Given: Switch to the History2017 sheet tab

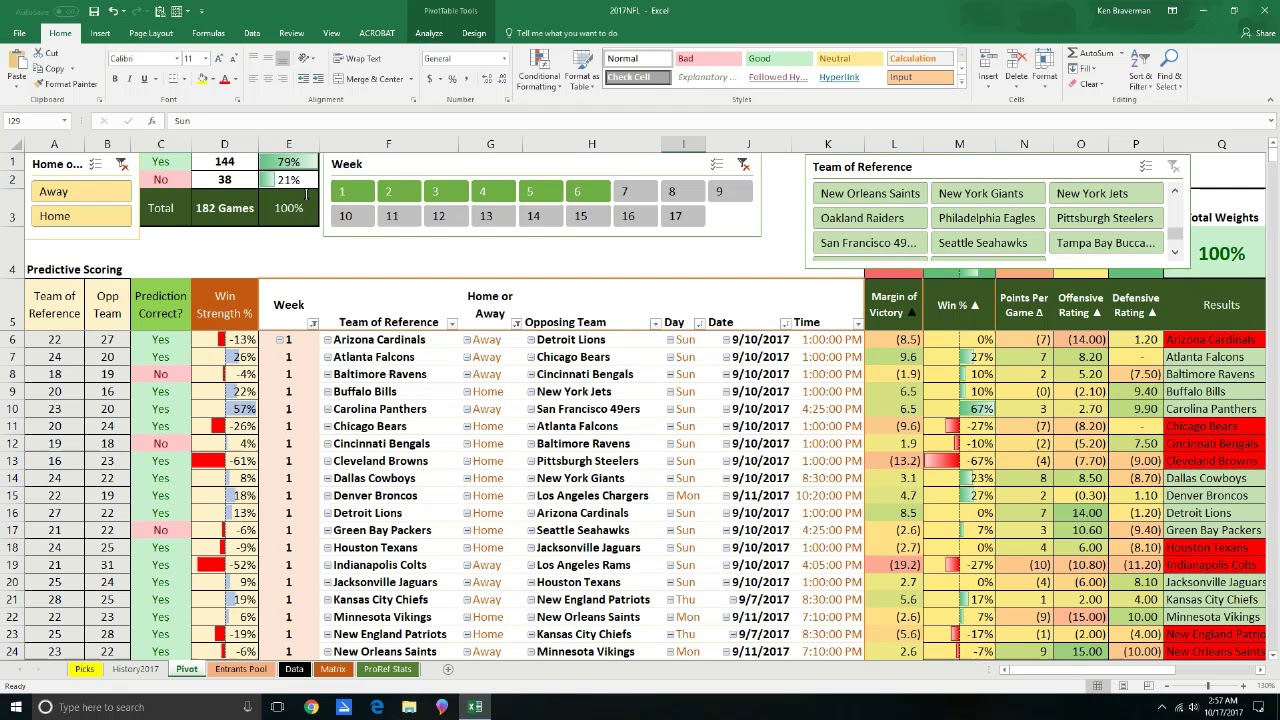Looking at the screenshot, I should 135,669.
